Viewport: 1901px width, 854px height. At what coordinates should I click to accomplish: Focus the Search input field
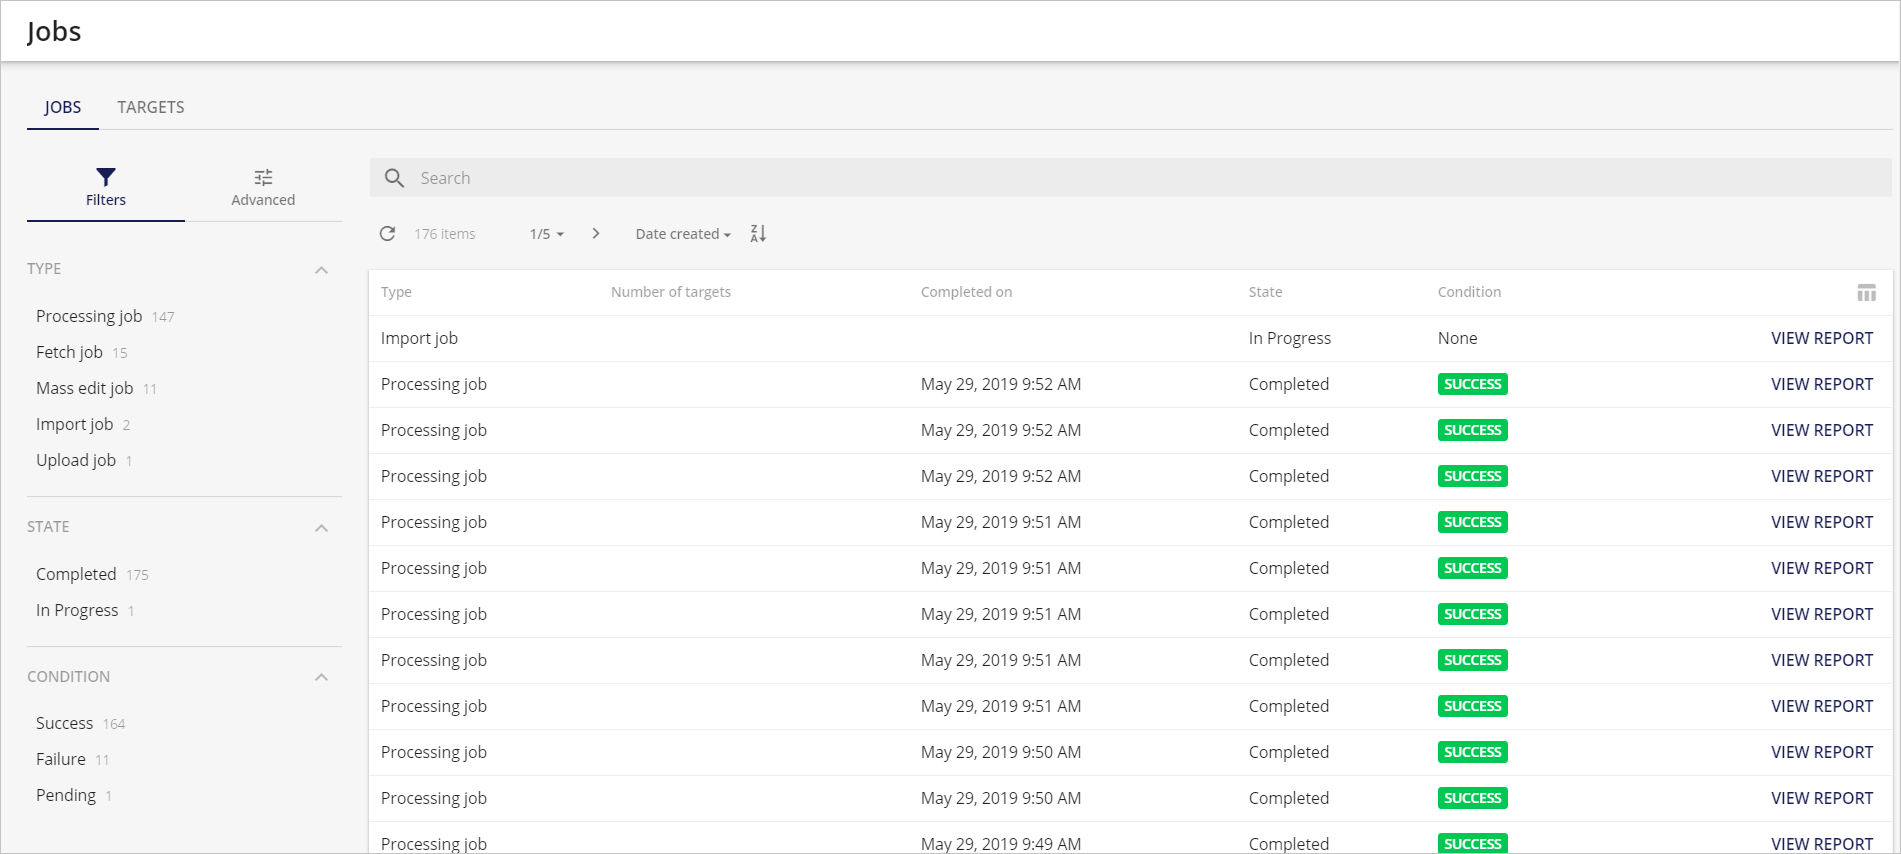(x=1131, y=178)
